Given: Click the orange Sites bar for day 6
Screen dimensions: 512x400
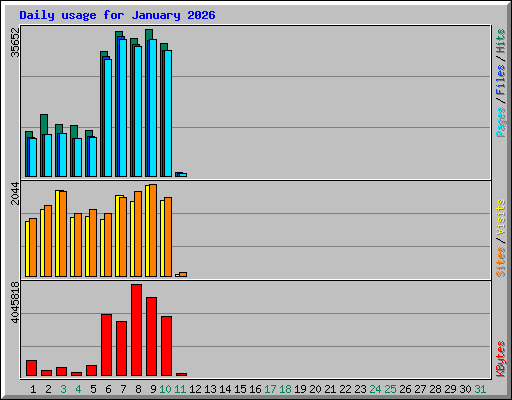Looking at the screenshot, I should [108, 245].
